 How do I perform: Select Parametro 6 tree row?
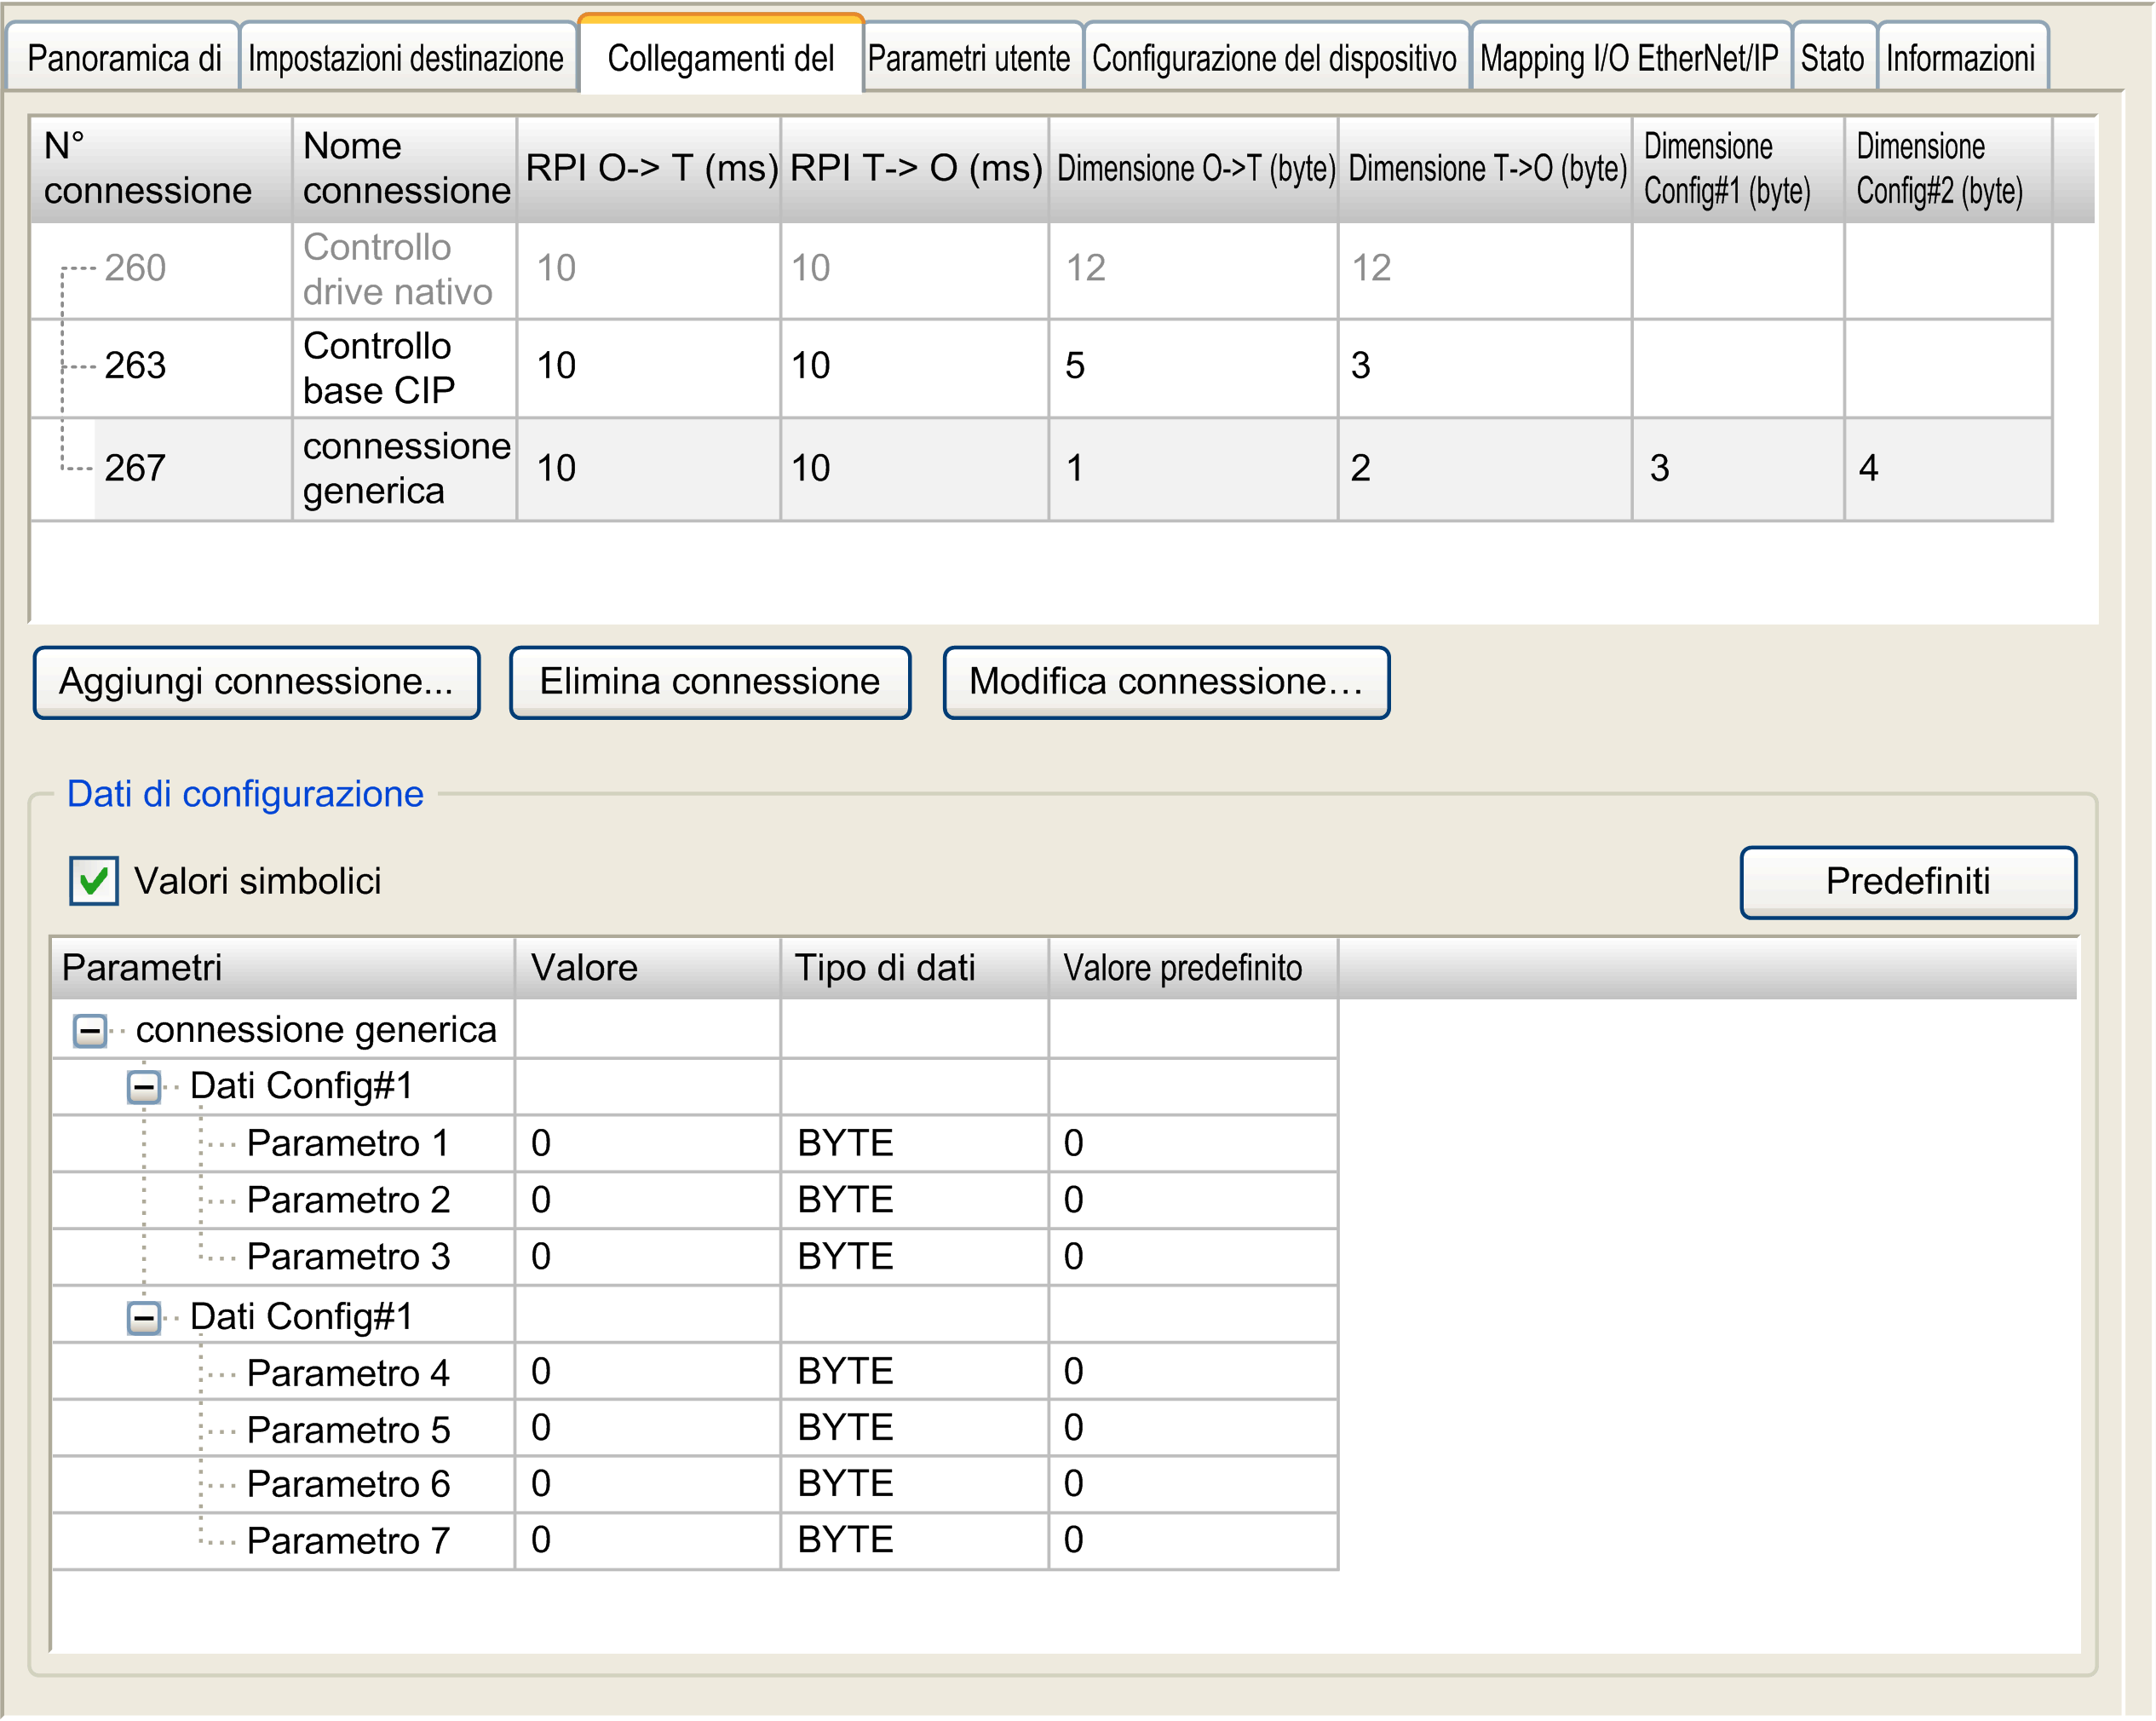click(695, 1485)
